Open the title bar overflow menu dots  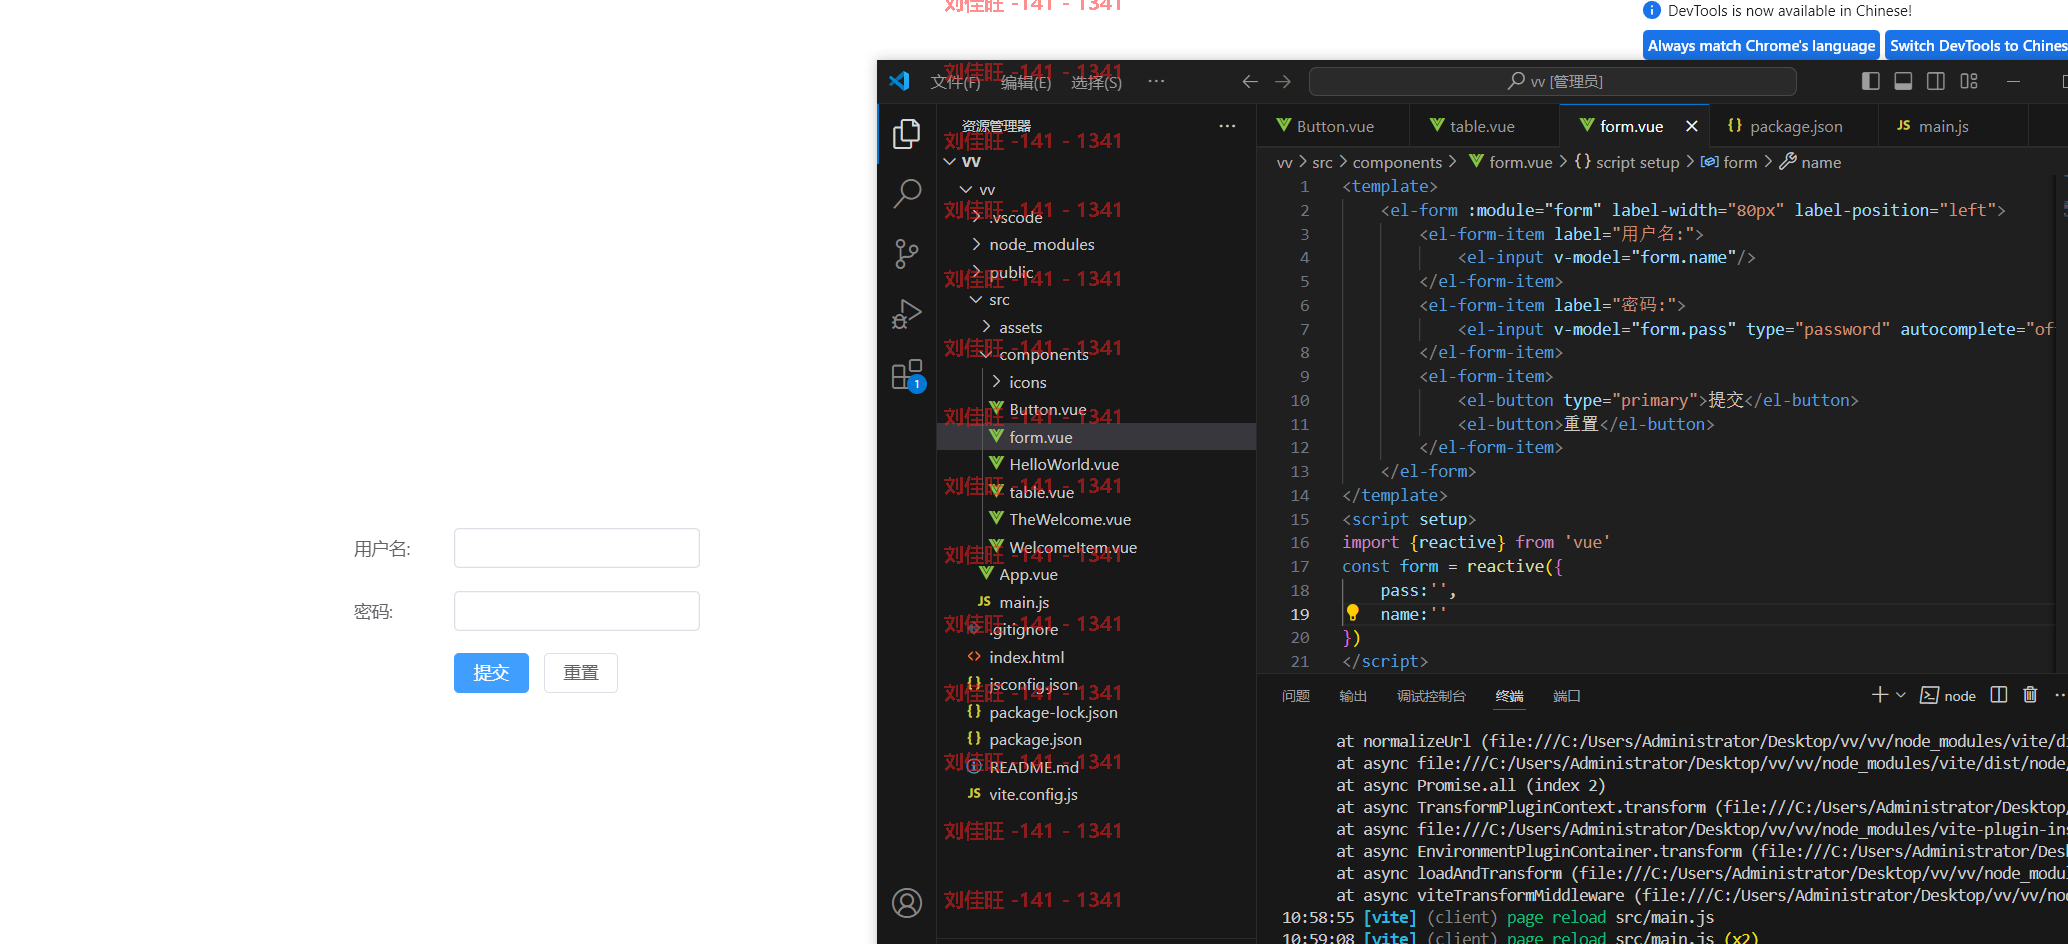(x=1156, y=81)
